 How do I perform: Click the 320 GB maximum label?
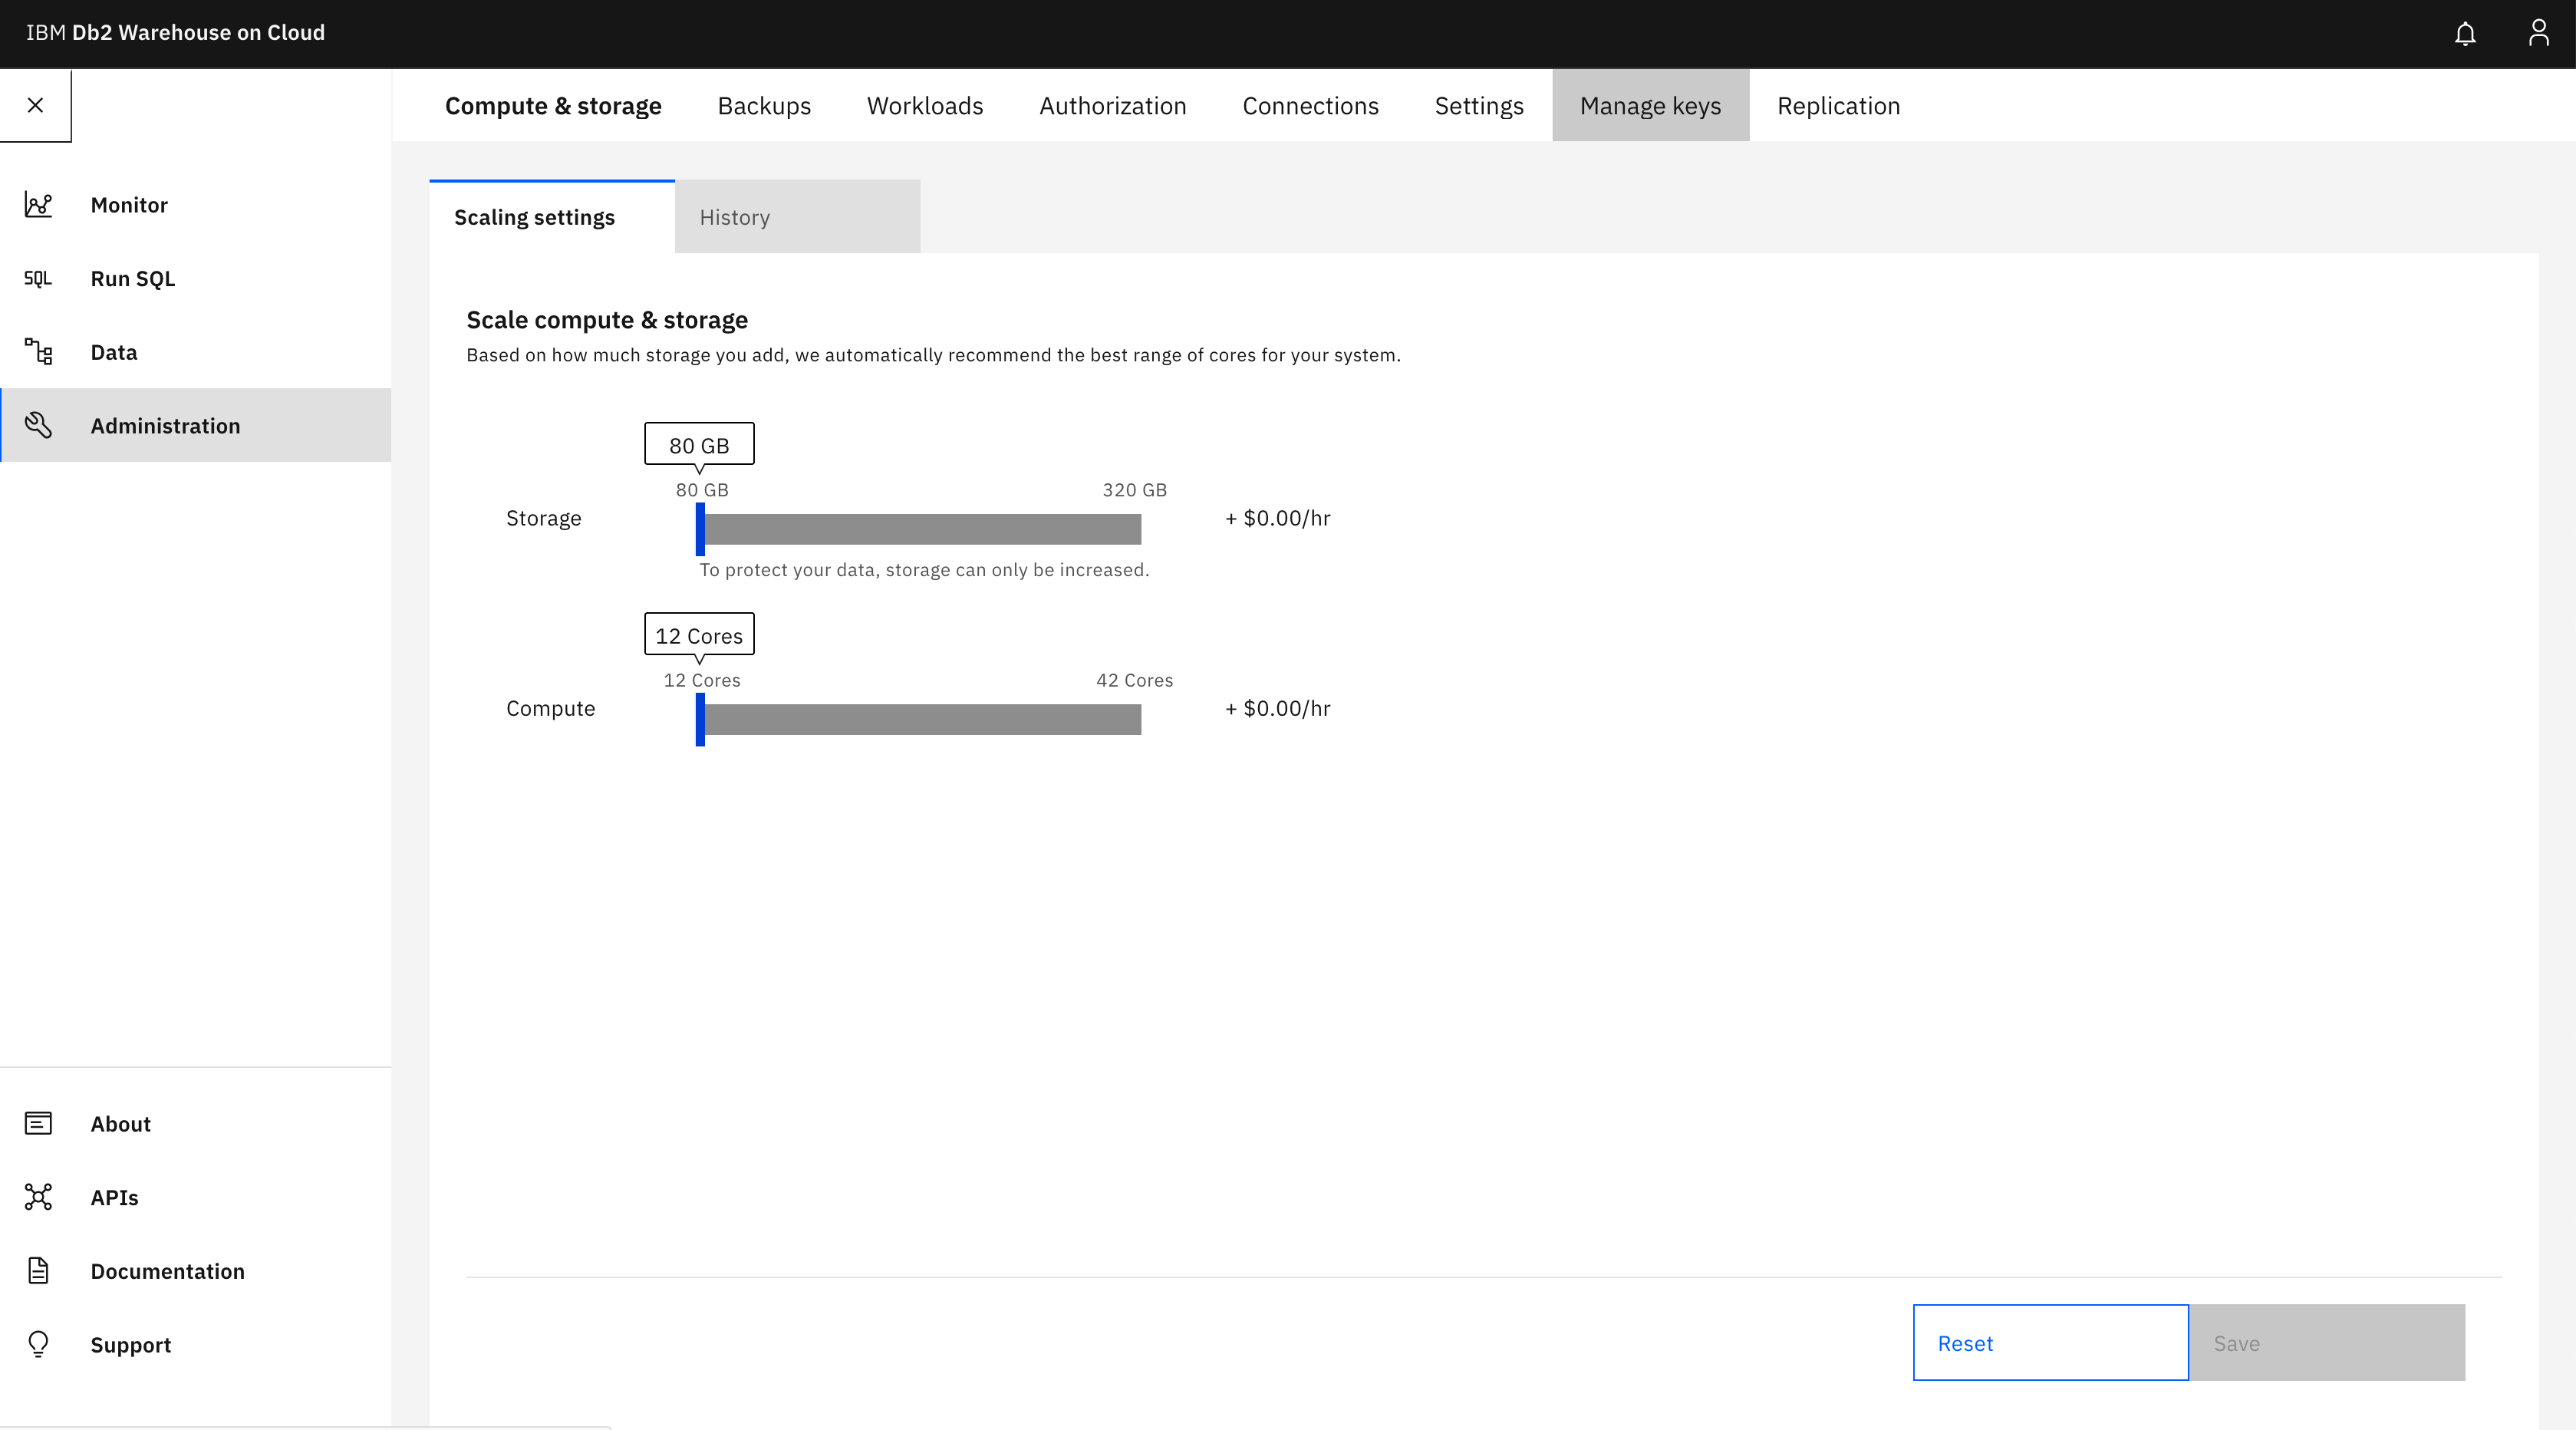(x=1134, y=490)
